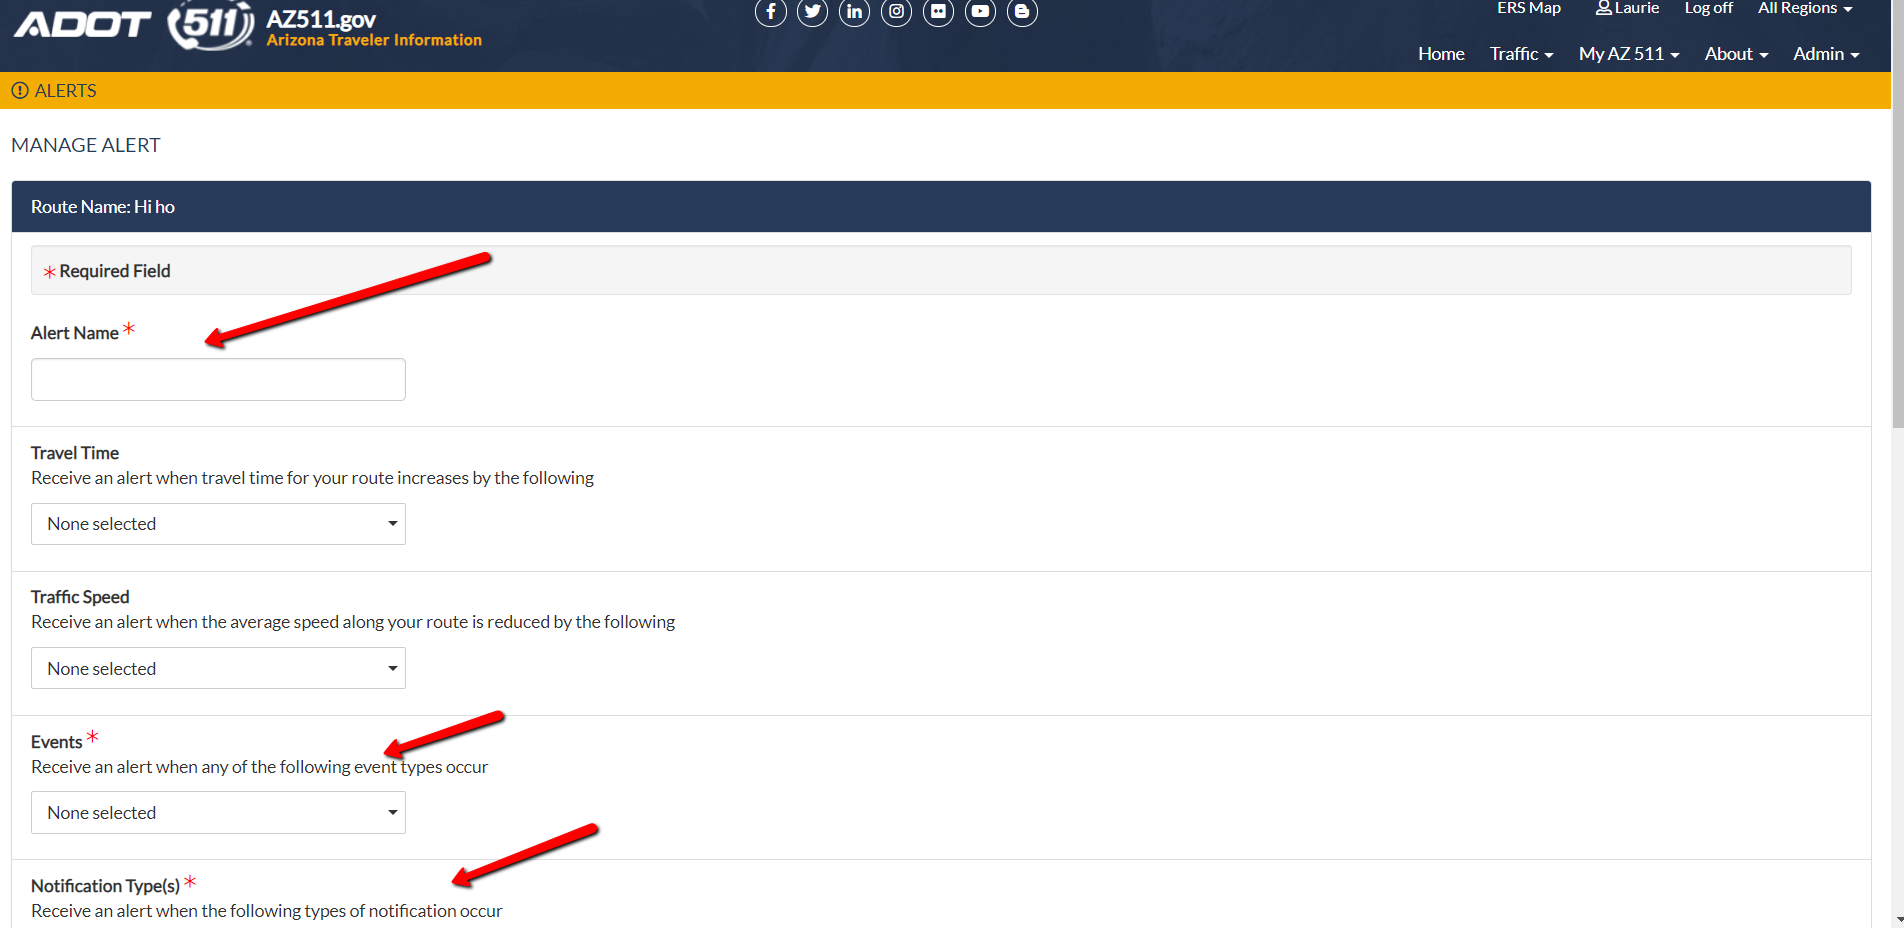The image size is (1904, 928).
Task: Click the alert exclamation icon in the yellow bar
Action: (19, 91)
